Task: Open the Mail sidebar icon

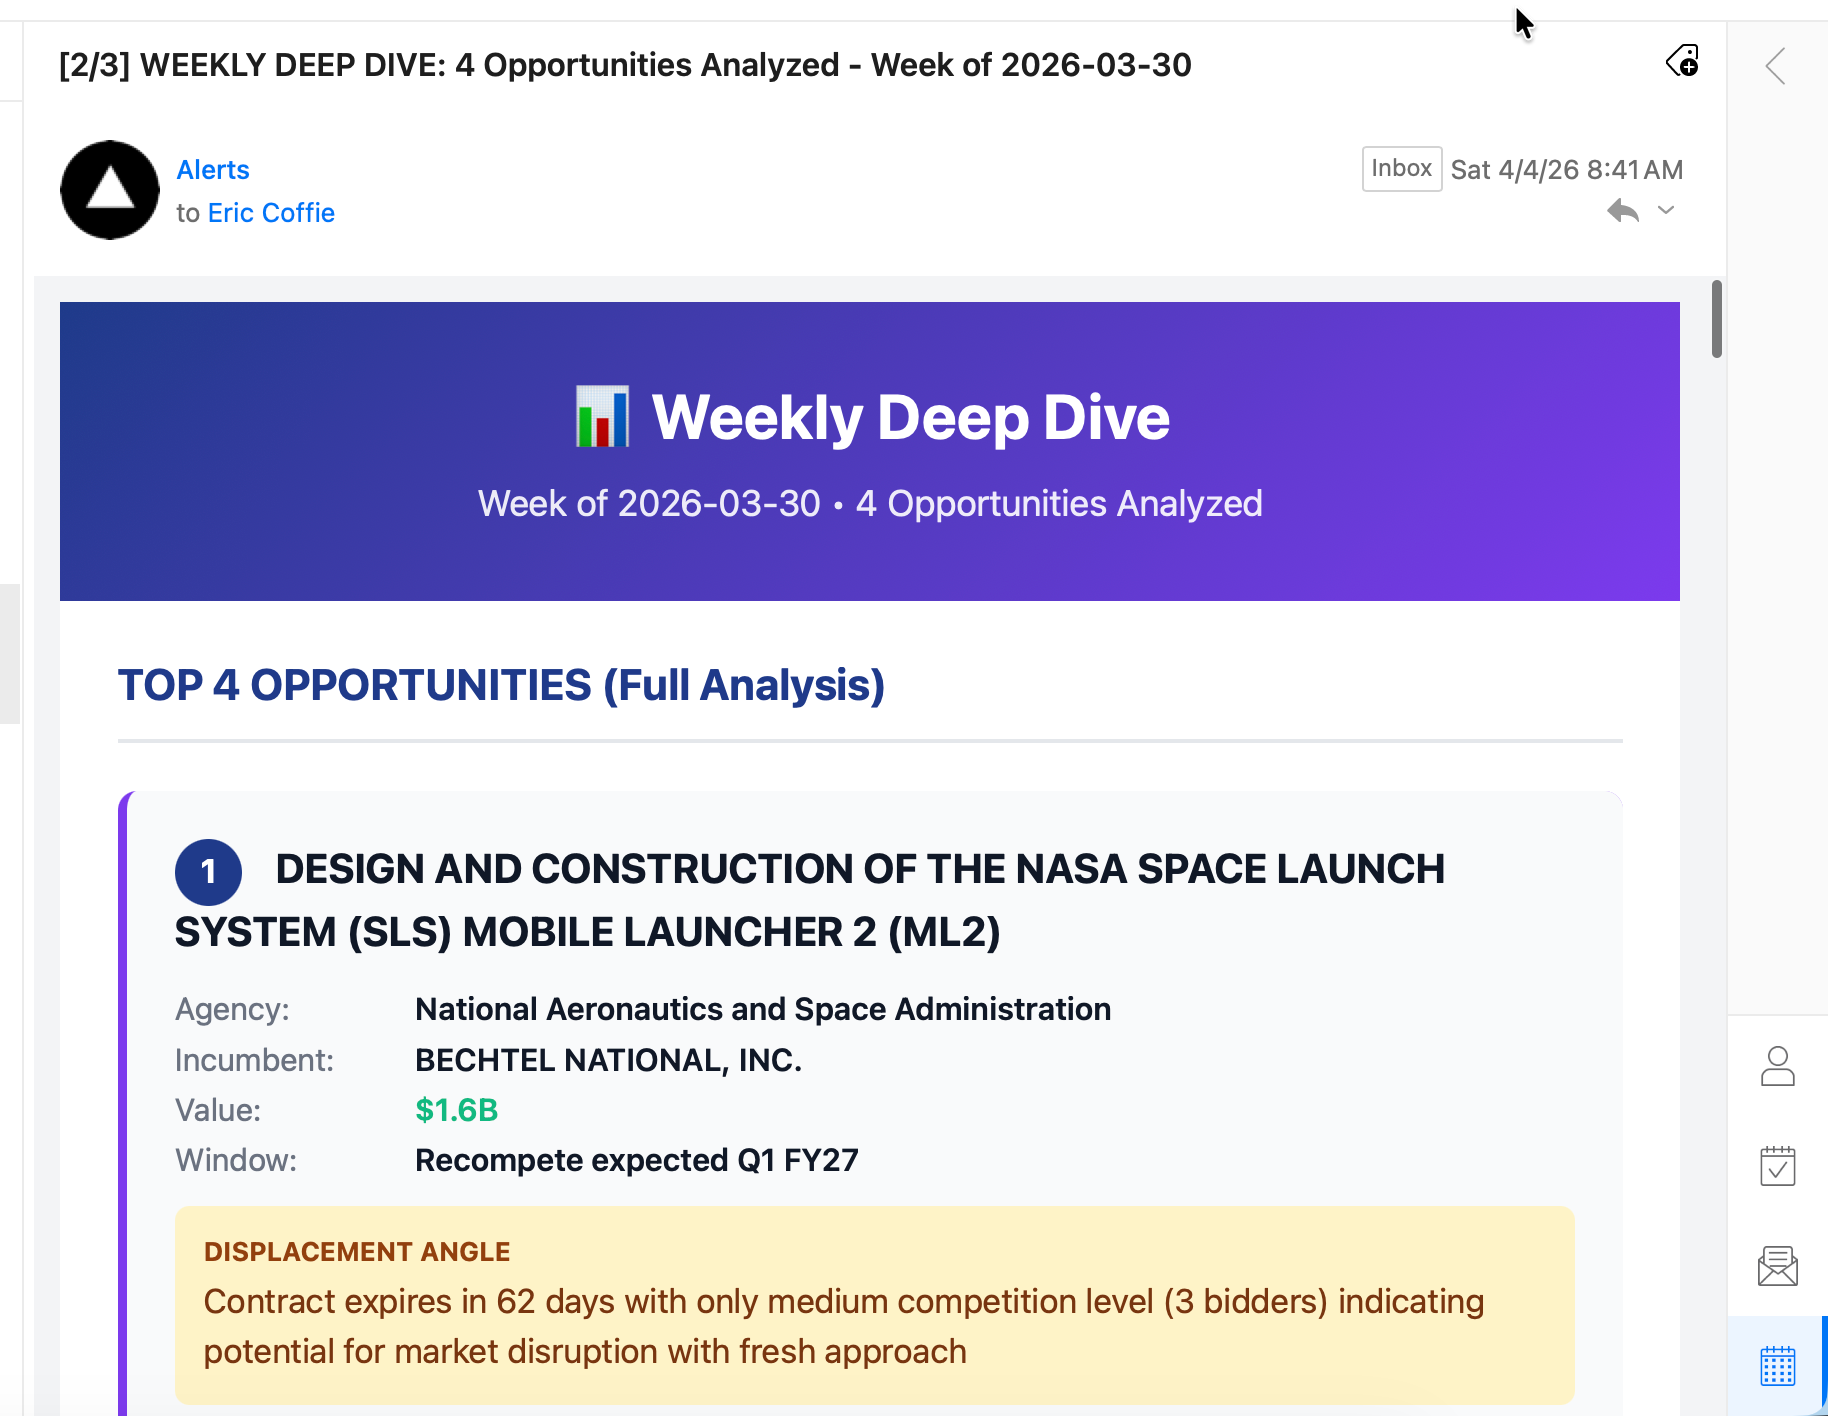Action: [1778, 1266]
